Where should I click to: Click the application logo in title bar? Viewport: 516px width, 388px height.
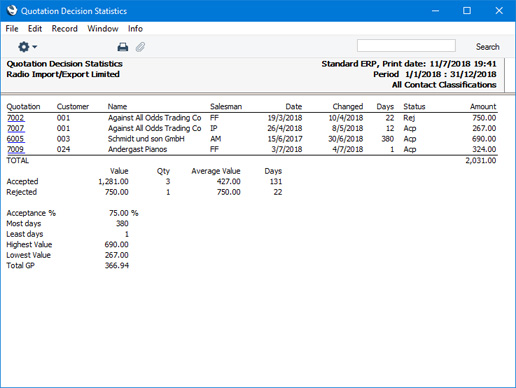click(x=12, y=10)
